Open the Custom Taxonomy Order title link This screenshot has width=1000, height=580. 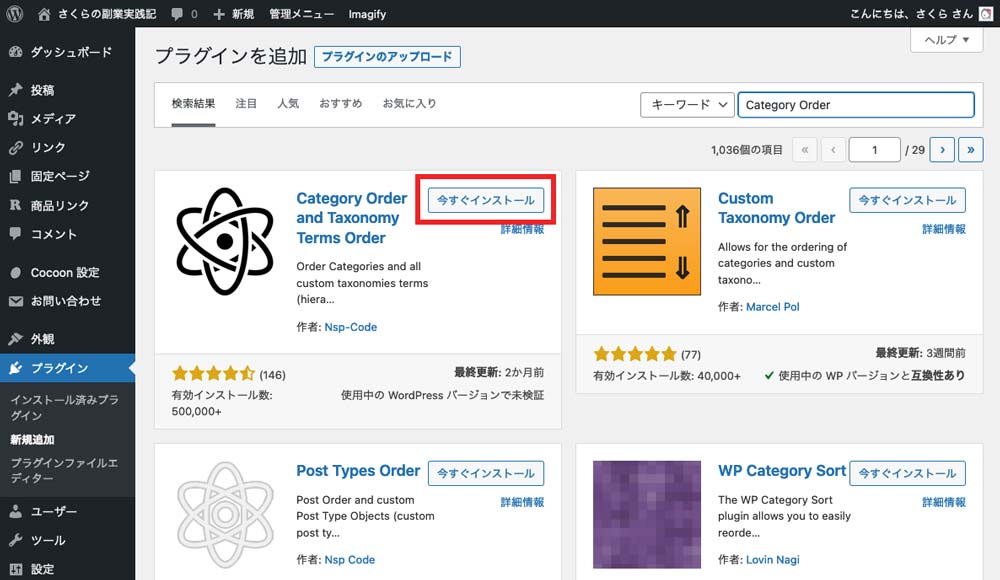(x=776, y=208)
